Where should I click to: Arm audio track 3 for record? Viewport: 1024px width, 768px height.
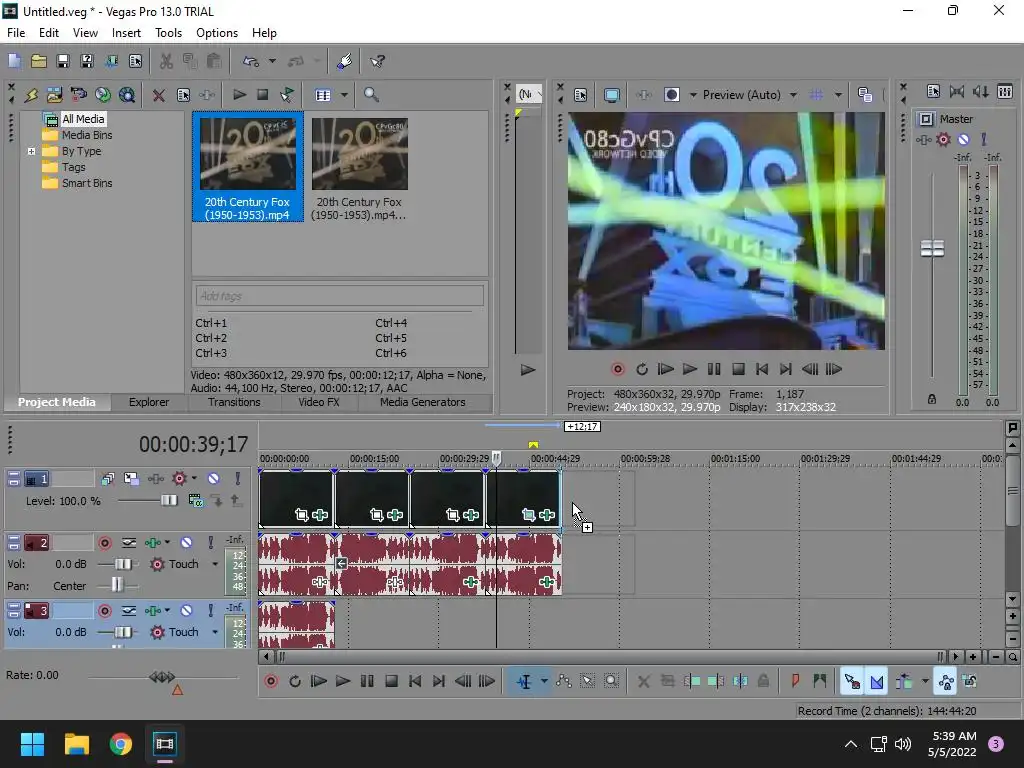(104, 611)
